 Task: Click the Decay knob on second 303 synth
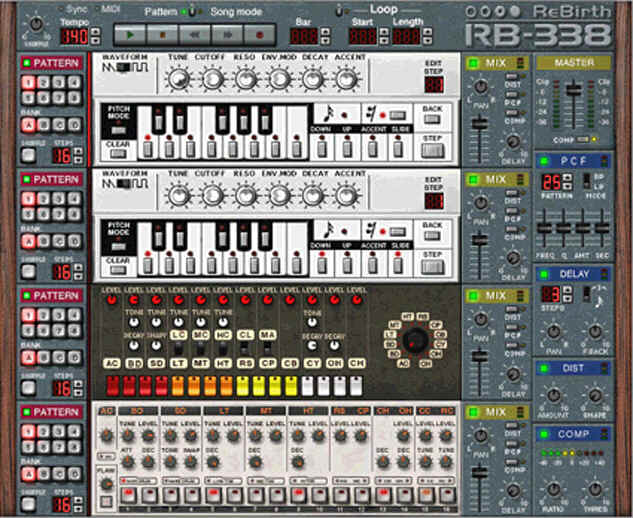(x=313, y=195)
